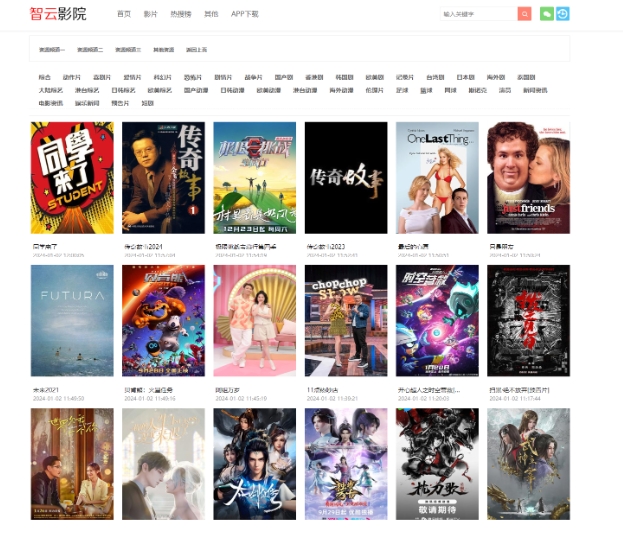Image resolution: width=623 pixels, height=541 pixels.
Task: Filter by 足球 category
Action: click(402, 91)
